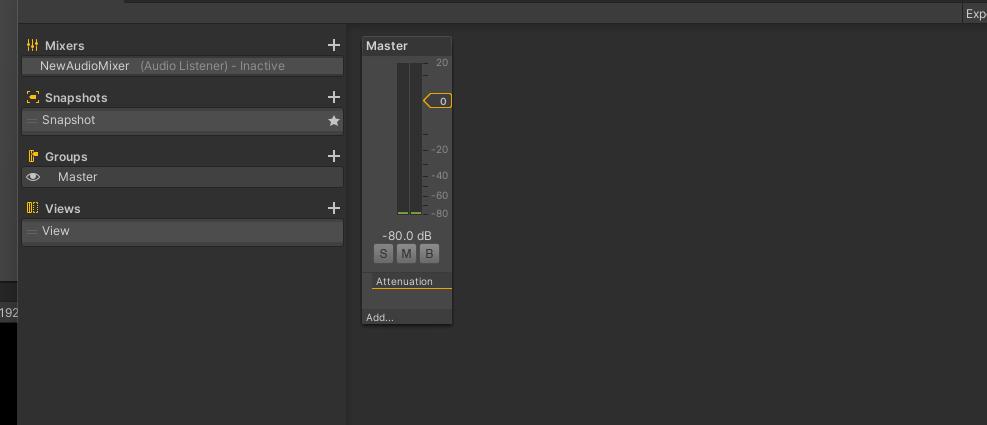The width and height of the screenshot is (987, 425).
Task: Open the Add... effect dropdown on Master
Action: pos(407,317)
